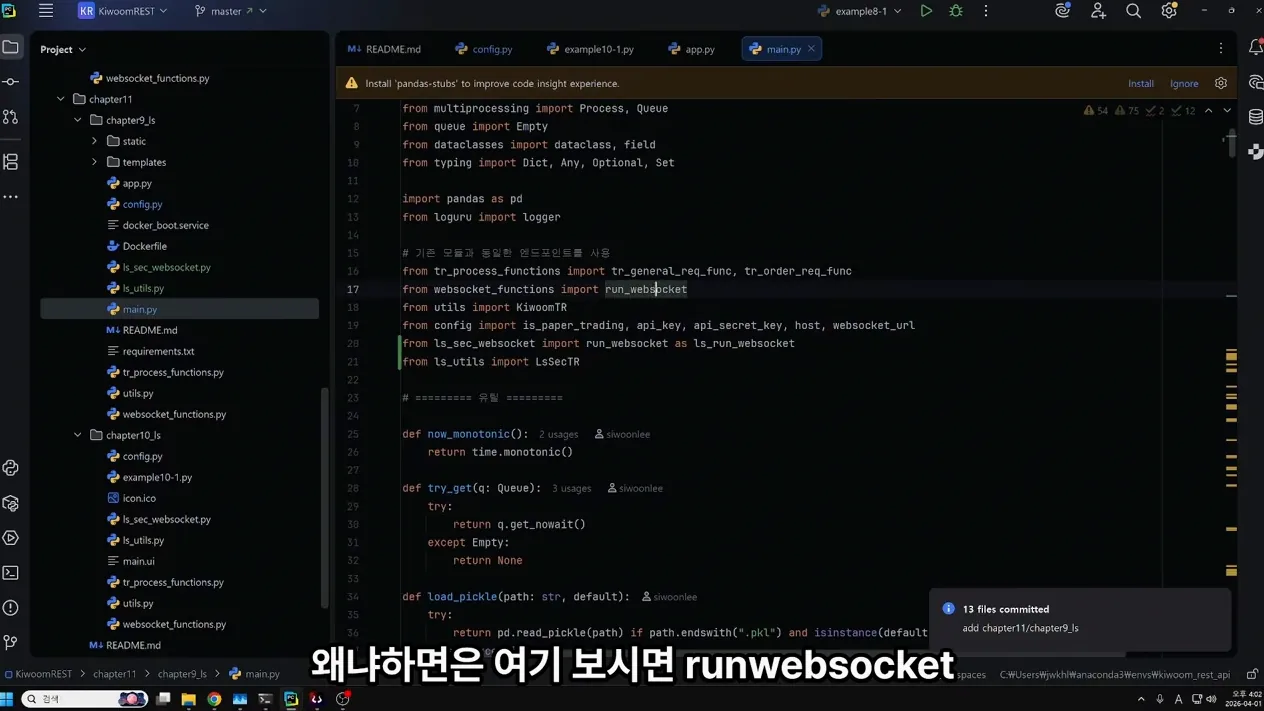Open Chrome from the taskbar

[214, 699]
